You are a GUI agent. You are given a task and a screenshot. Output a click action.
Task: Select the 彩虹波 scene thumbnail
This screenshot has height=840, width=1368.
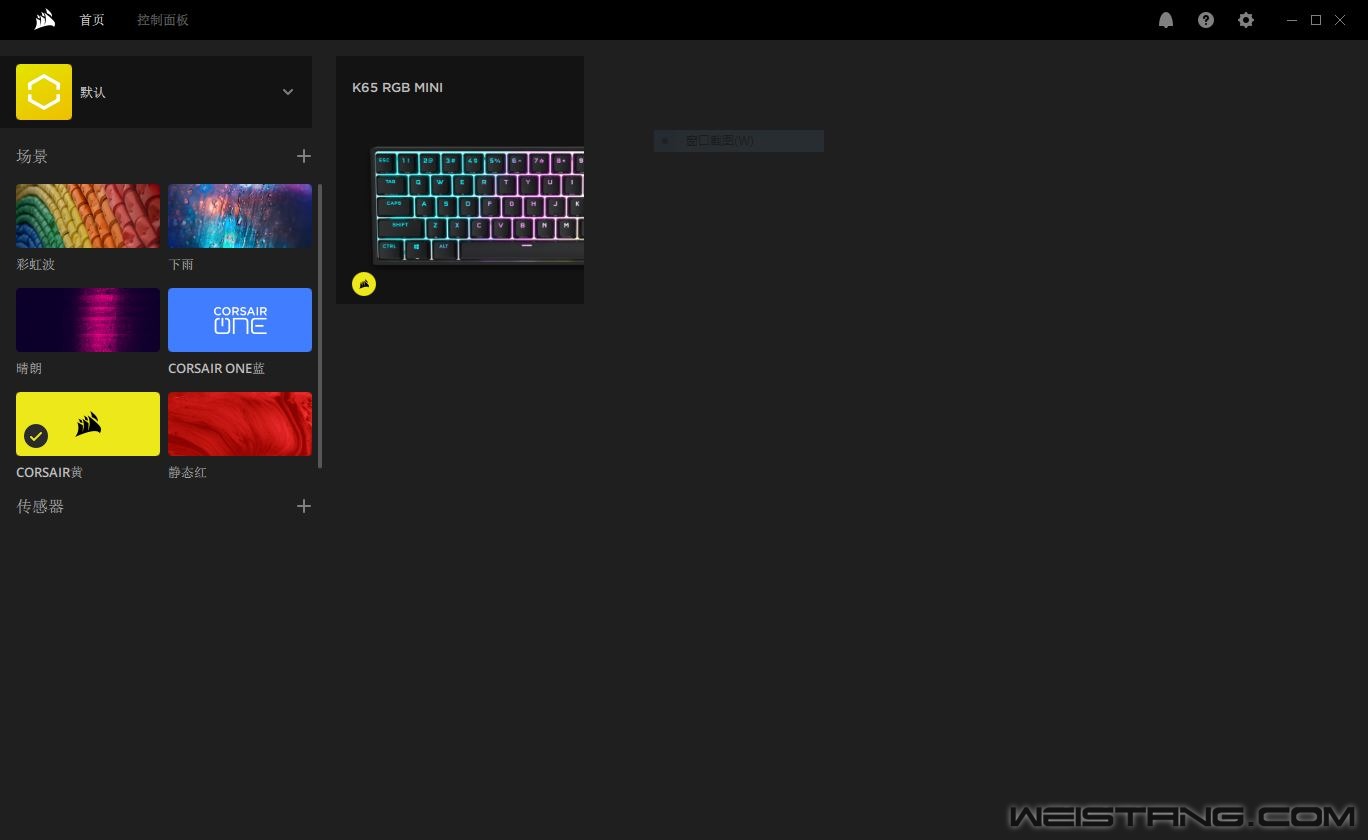(x=88, y=216)
